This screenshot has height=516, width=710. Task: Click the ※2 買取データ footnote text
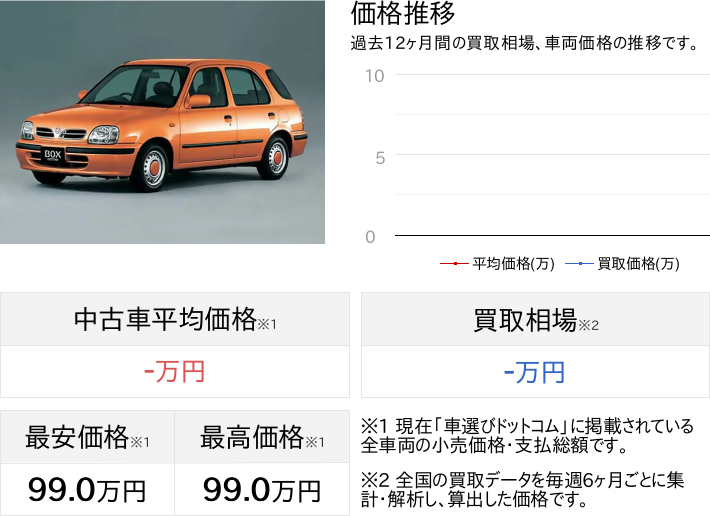[522, 489]
